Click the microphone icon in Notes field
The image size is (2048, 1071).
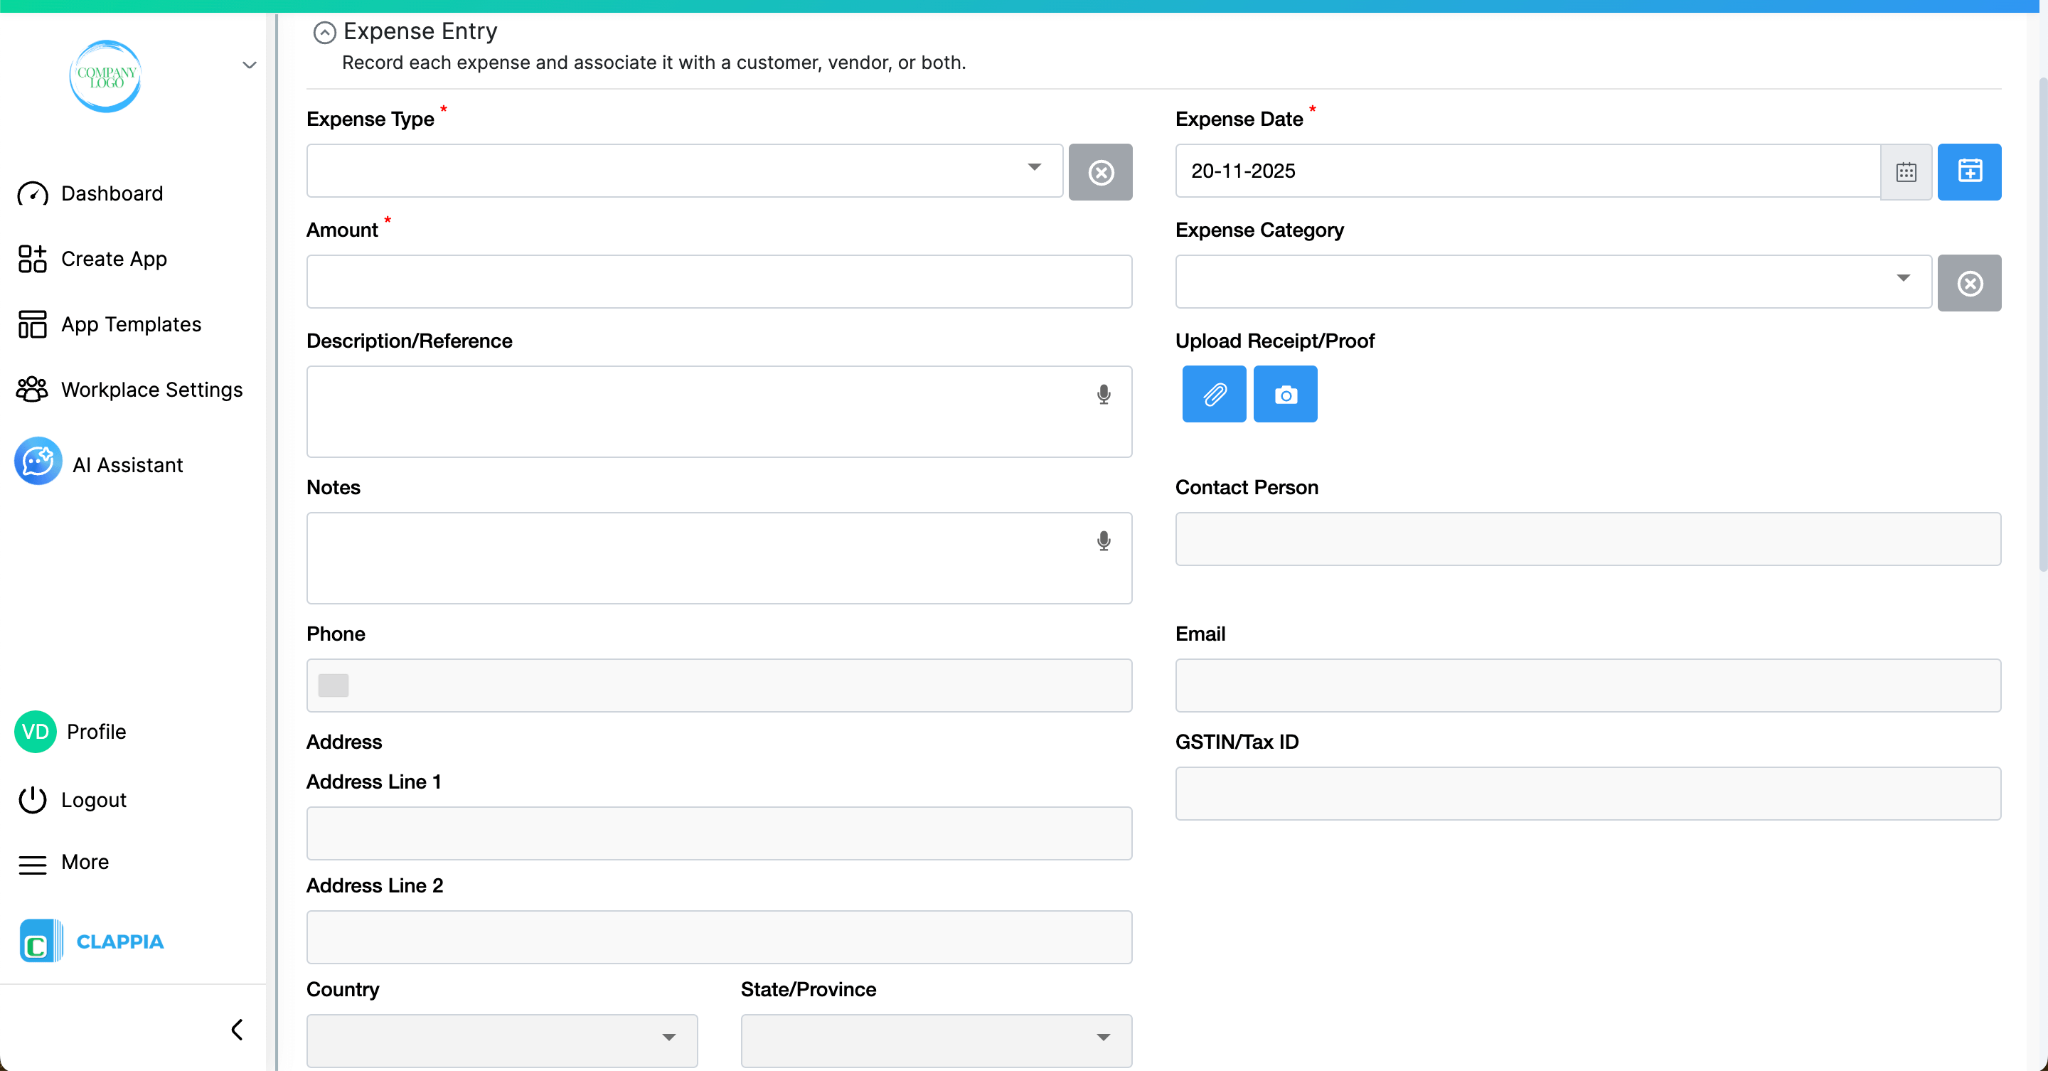(1104, 540)
